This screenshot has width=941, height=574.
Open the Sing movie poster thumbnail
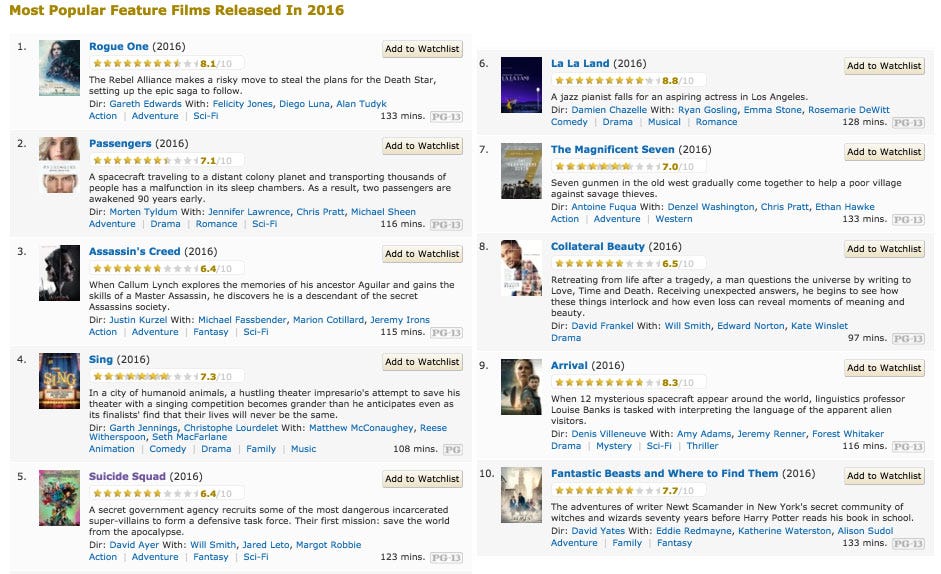pos(59,381)
